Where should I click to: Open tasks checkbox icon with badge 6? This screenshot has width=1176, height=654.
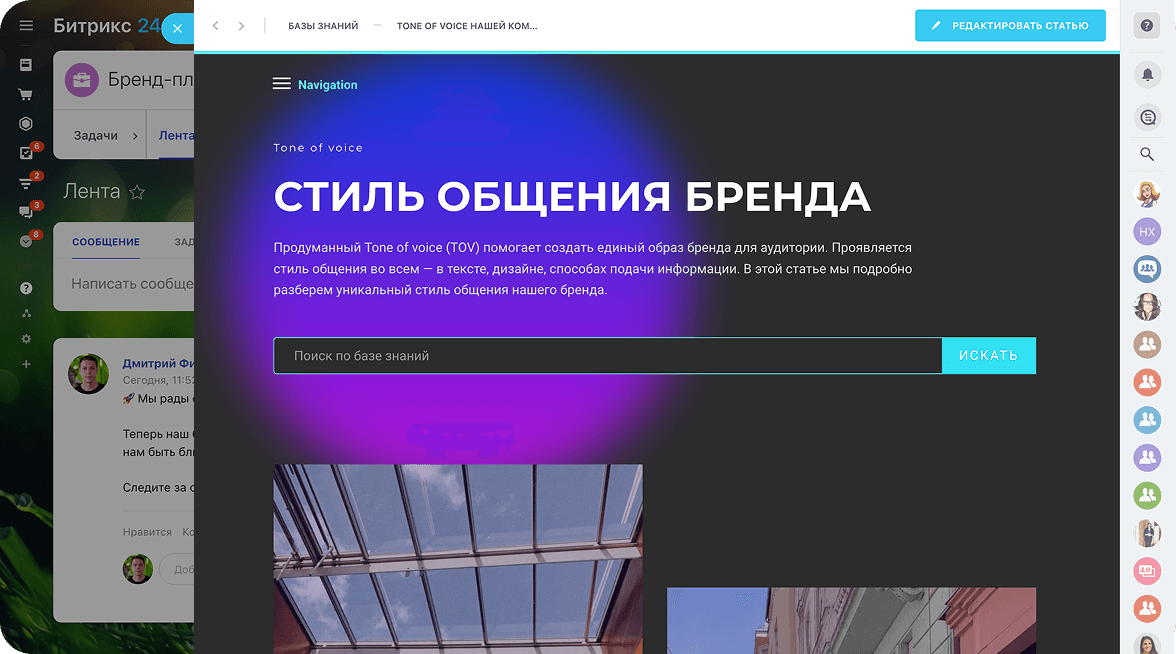tap(26, 153)
